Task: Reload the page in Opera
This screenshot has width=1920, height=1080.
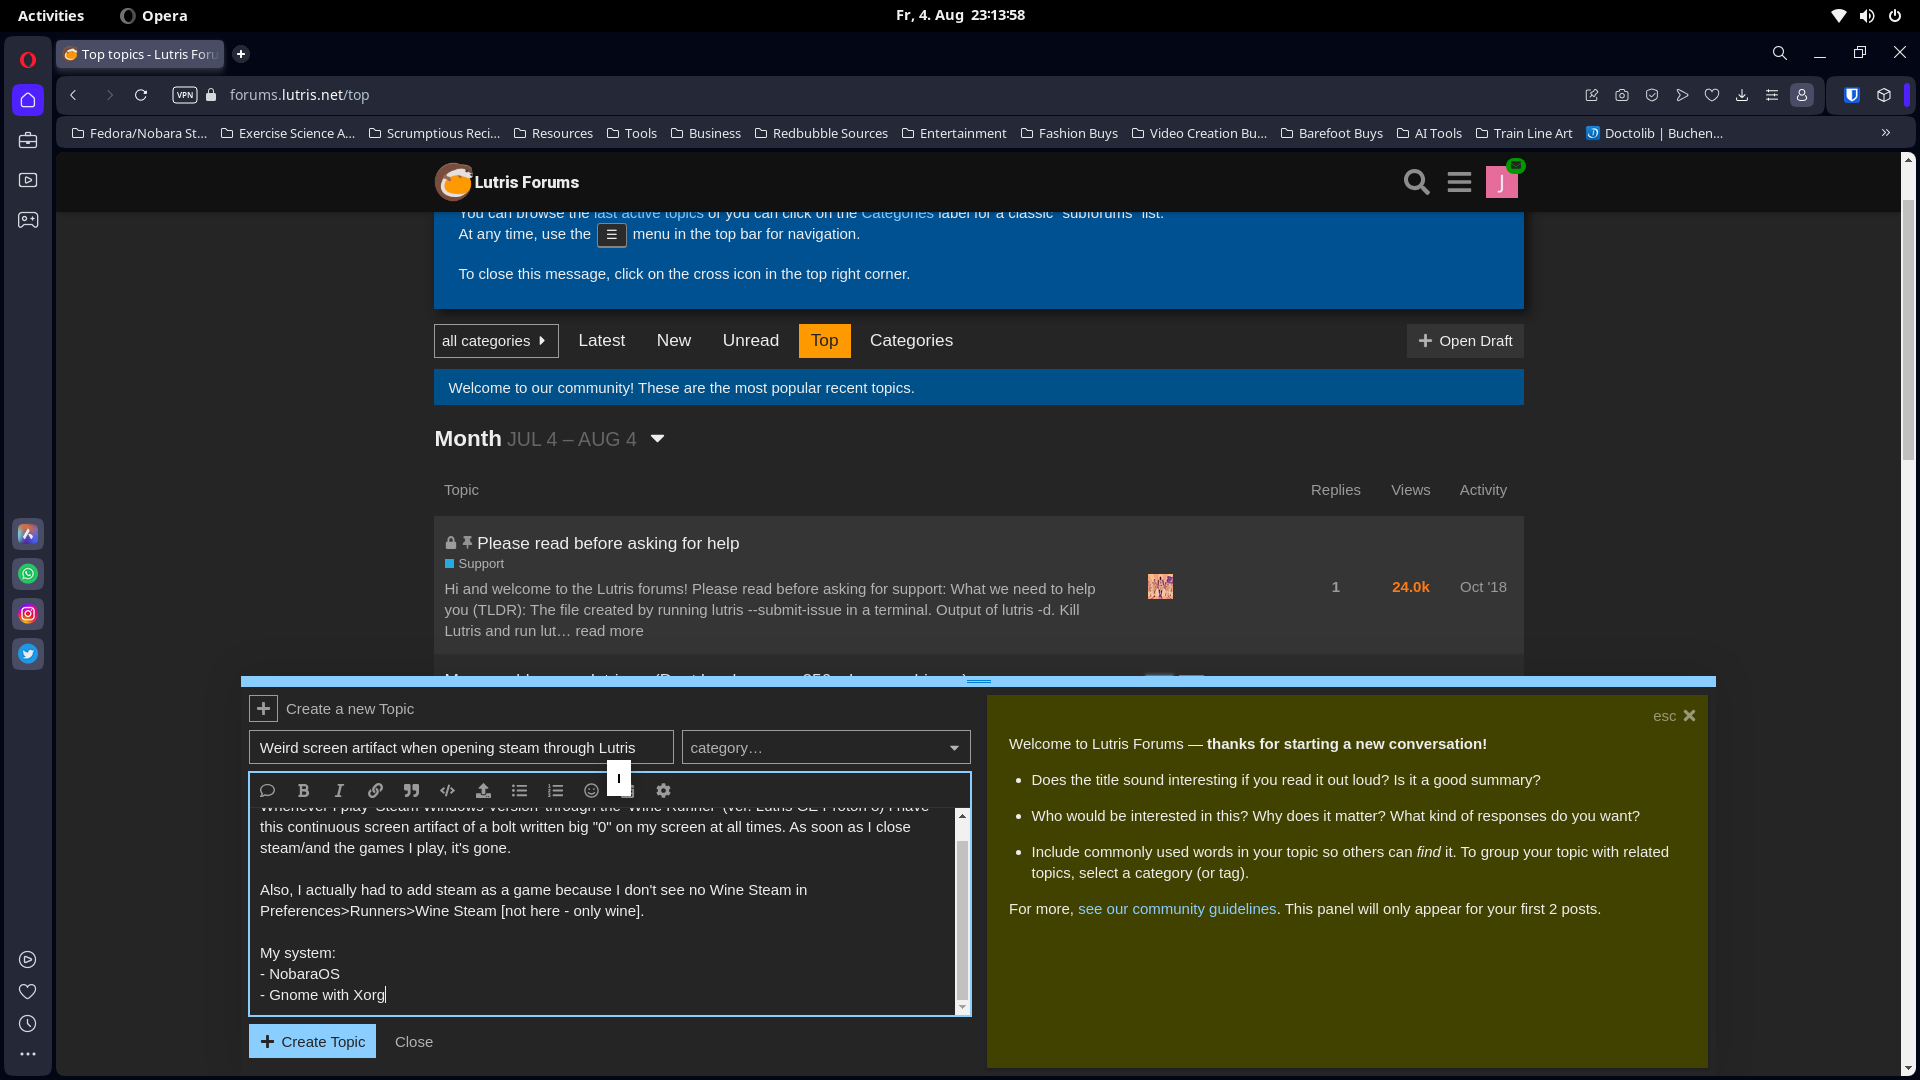Action: pyautogui.click(x=141, y=95)
